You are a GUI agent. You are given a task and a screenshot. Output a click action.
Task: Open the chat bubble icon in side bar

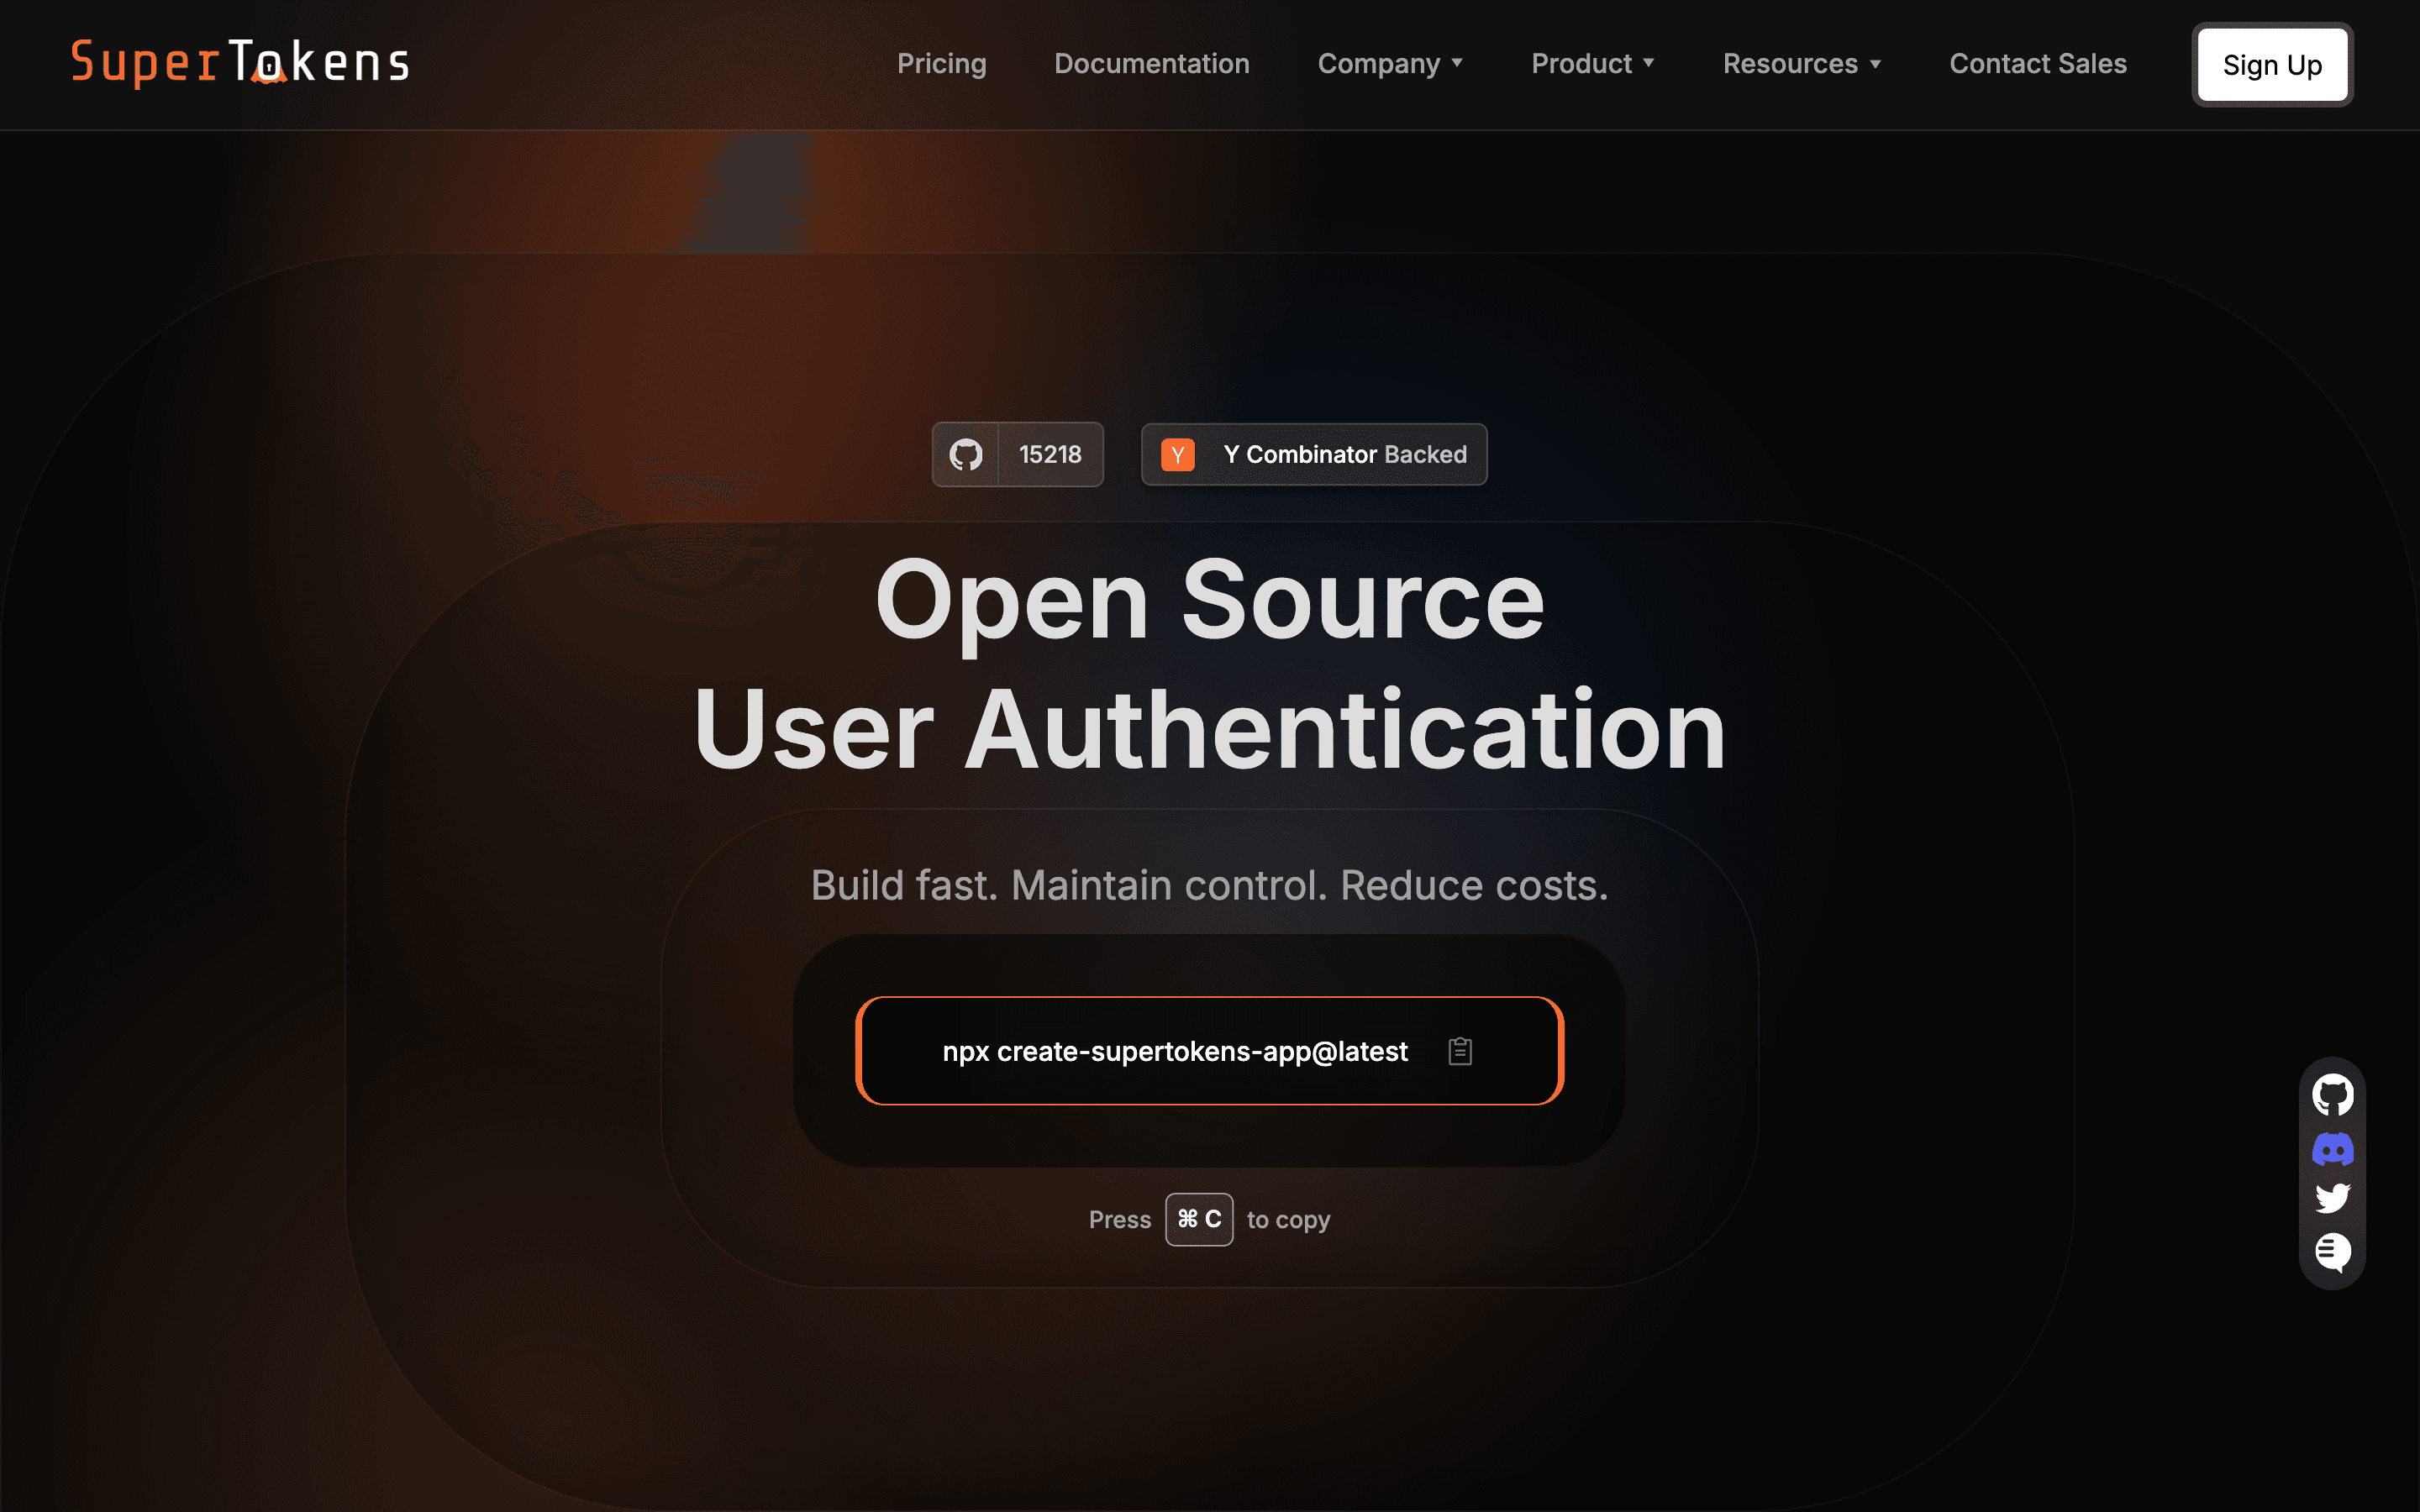[2332, 1252]
